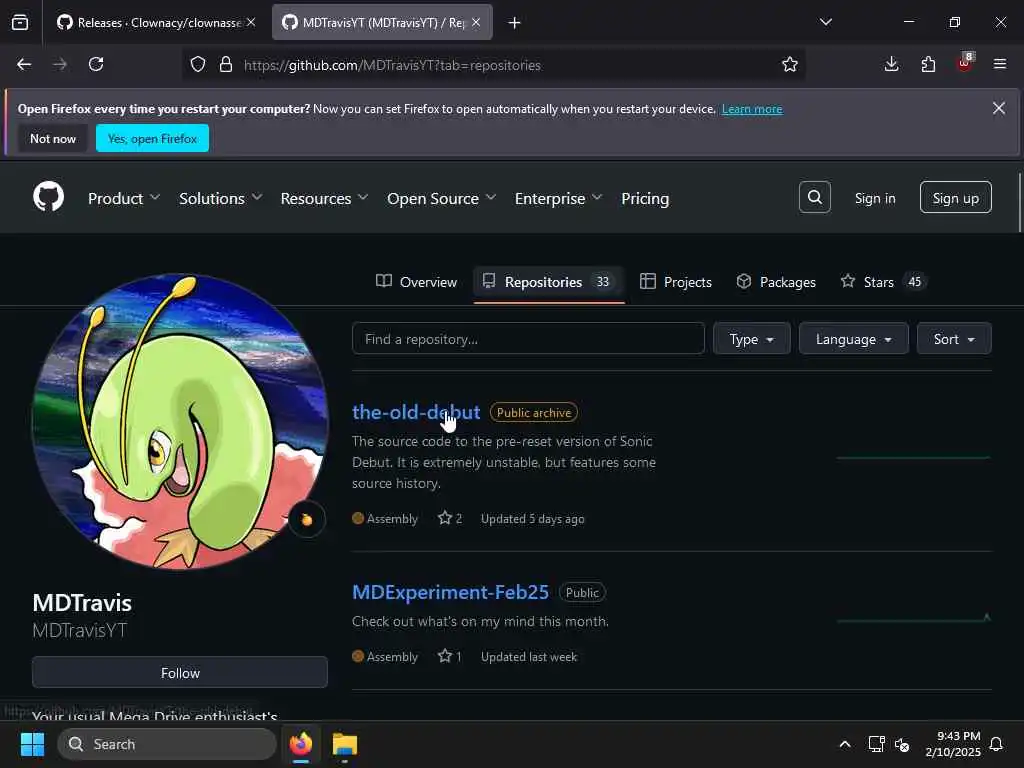Viewport: 1024px width, 768px height.
Task: Click the MDTravis profile avatar image
Action: [180, 423]
